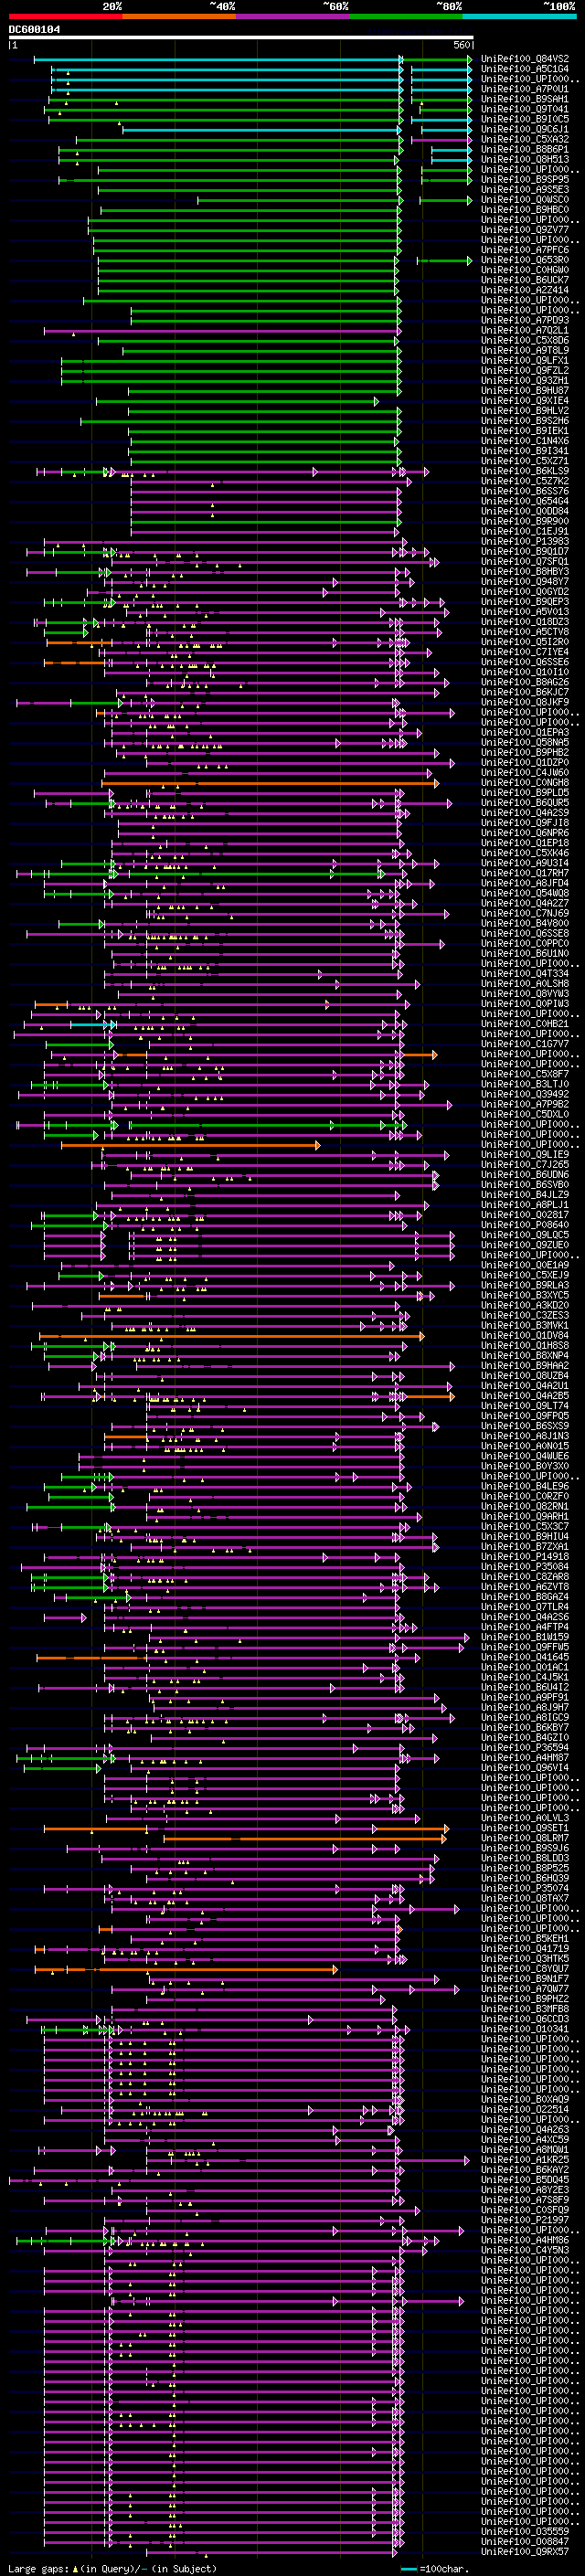Select label UniRef100_B6UCK7
This screenshot has width=585, height=2576.
(x=525, y=280)
